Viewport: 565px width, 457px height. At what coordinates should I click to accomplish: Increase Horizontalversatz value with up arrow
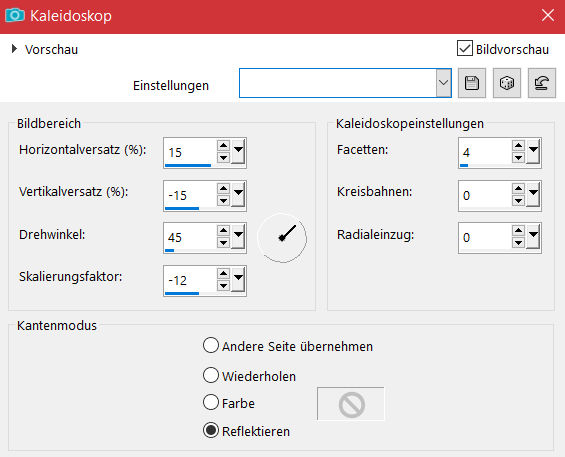point(223,146)
